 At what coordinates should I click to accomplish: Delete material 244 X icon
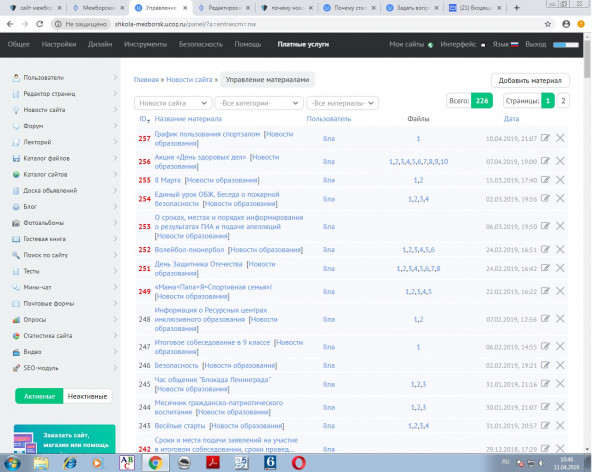point(560,407)
